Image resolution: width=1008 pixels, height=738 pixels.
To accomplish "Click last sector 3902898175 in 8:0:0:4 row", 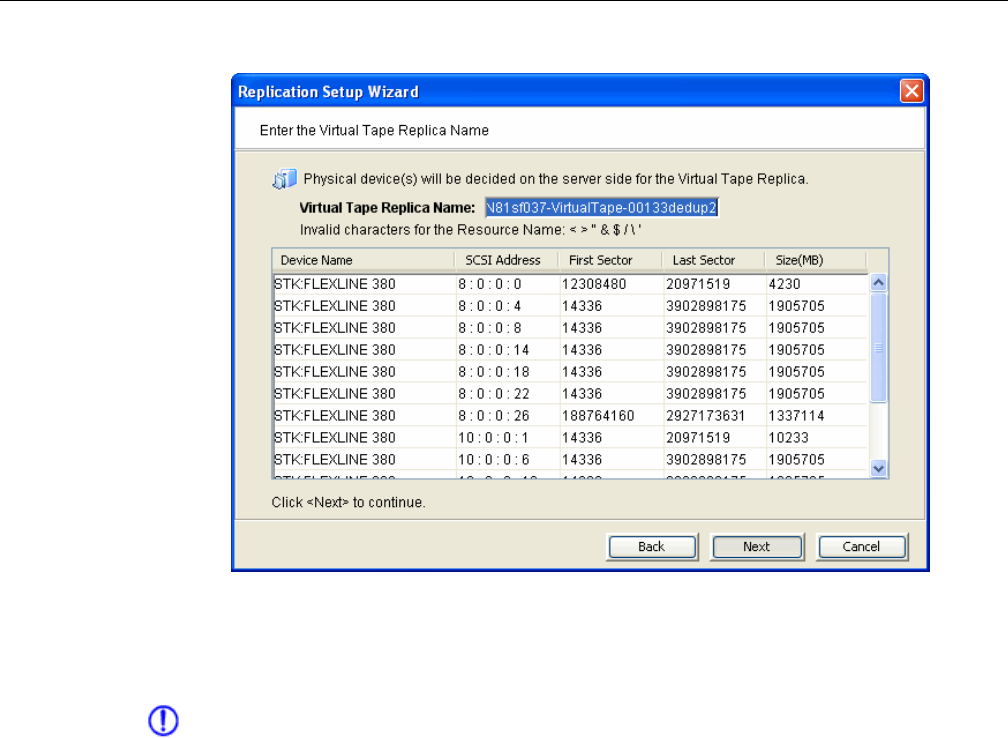I will coord(706,306).
